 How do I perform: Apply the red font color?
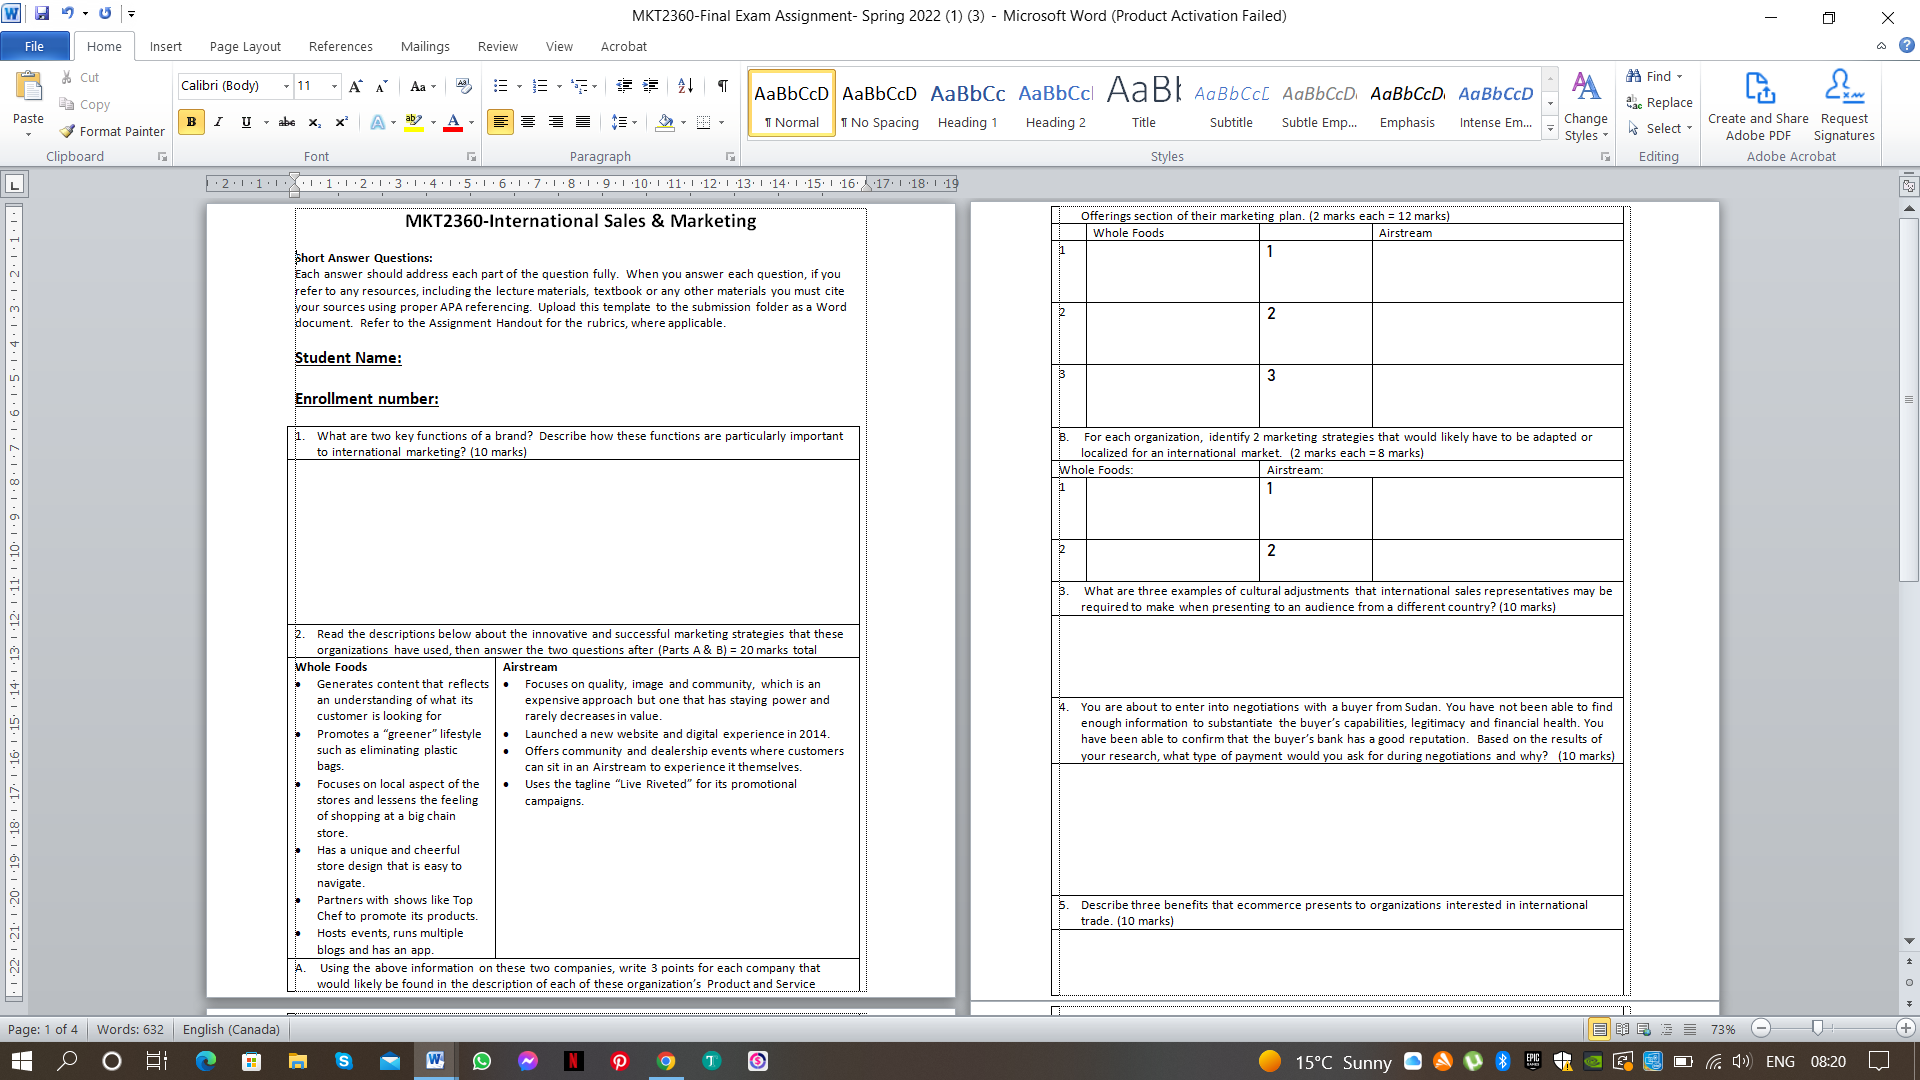pos(453,122)
